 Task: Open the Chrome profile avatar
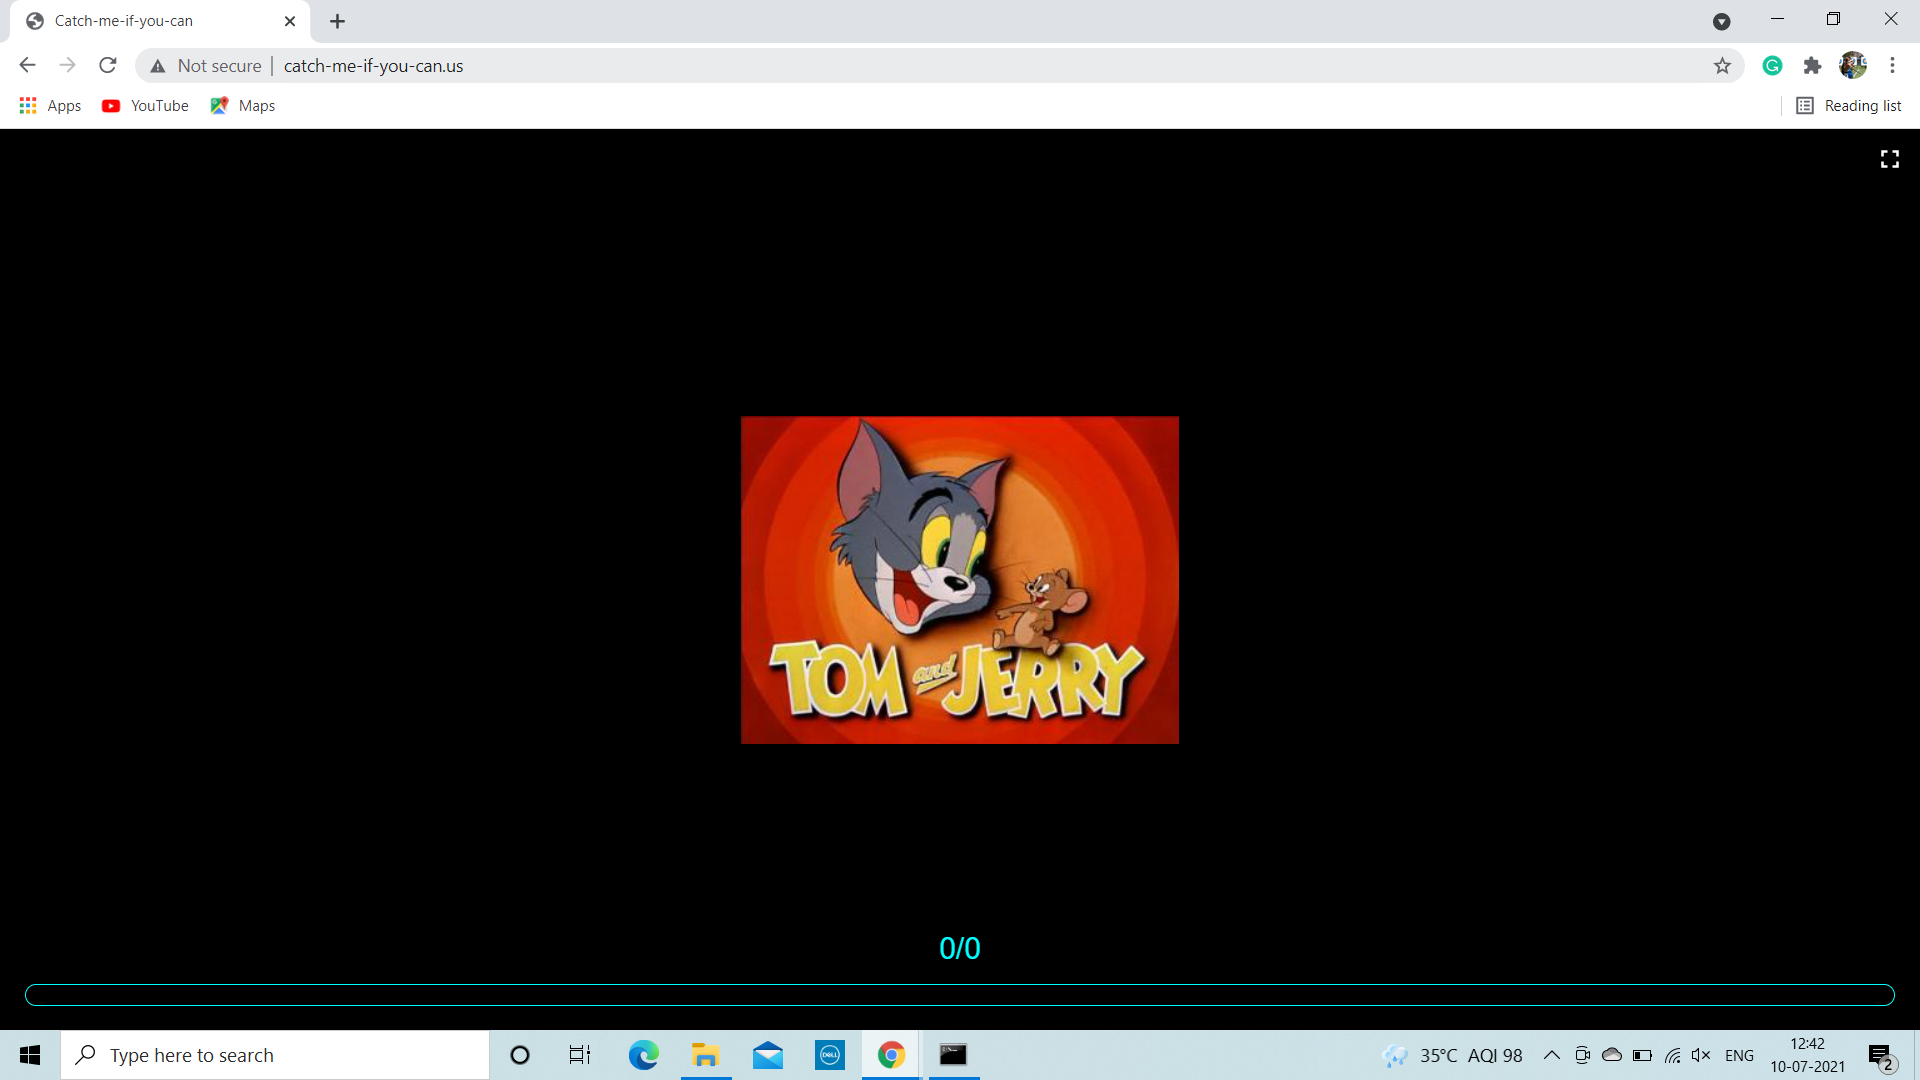click(1852, 66)
